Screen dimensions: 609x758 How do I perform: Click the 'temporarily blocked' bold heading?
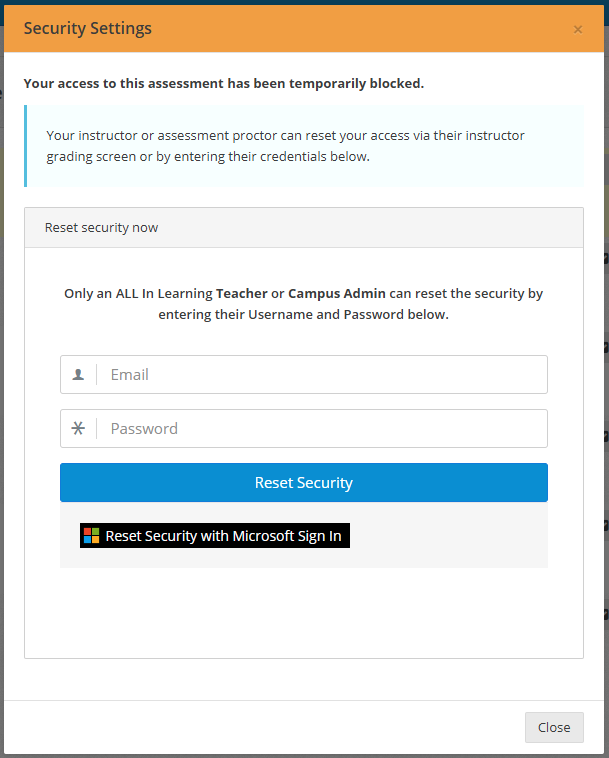[x=224, y=84]
